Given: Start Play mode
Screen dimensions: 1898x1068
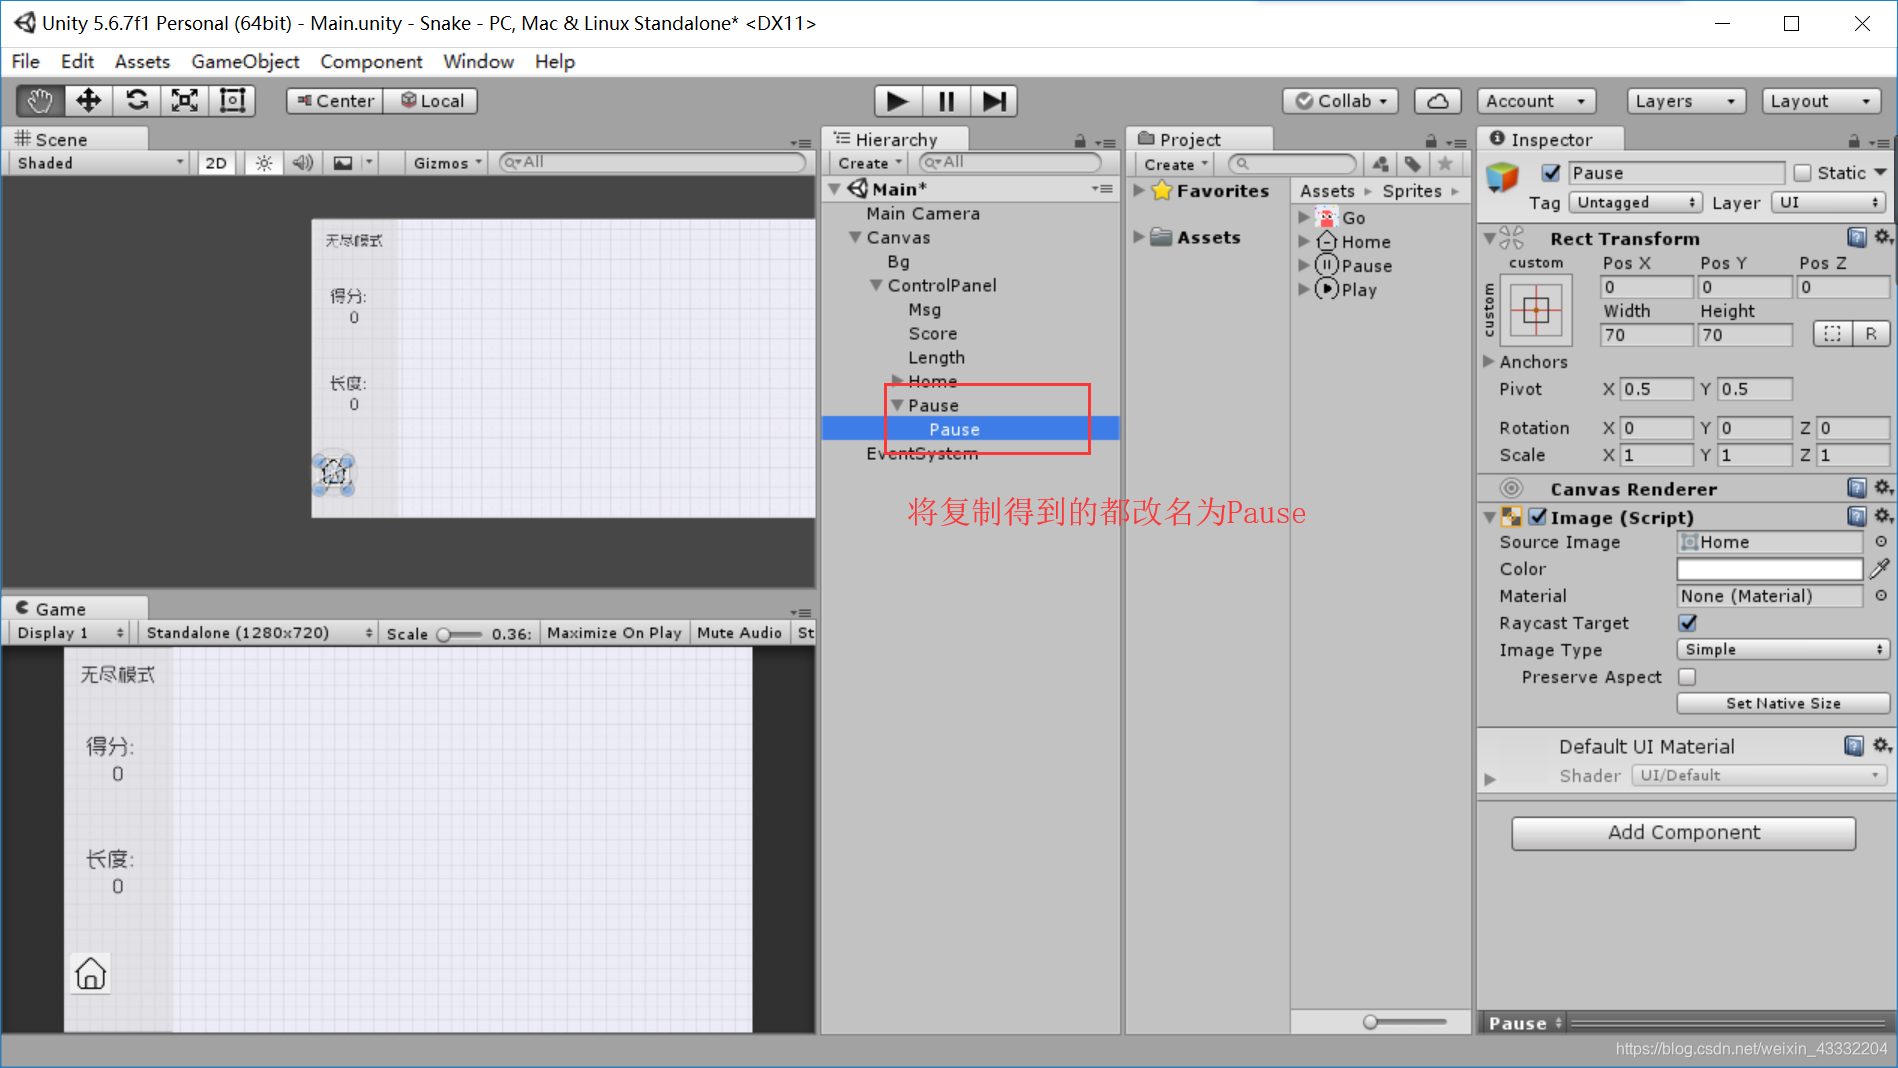Looking at the screenshot, I should pyautogui.click(x=897, y=101).
